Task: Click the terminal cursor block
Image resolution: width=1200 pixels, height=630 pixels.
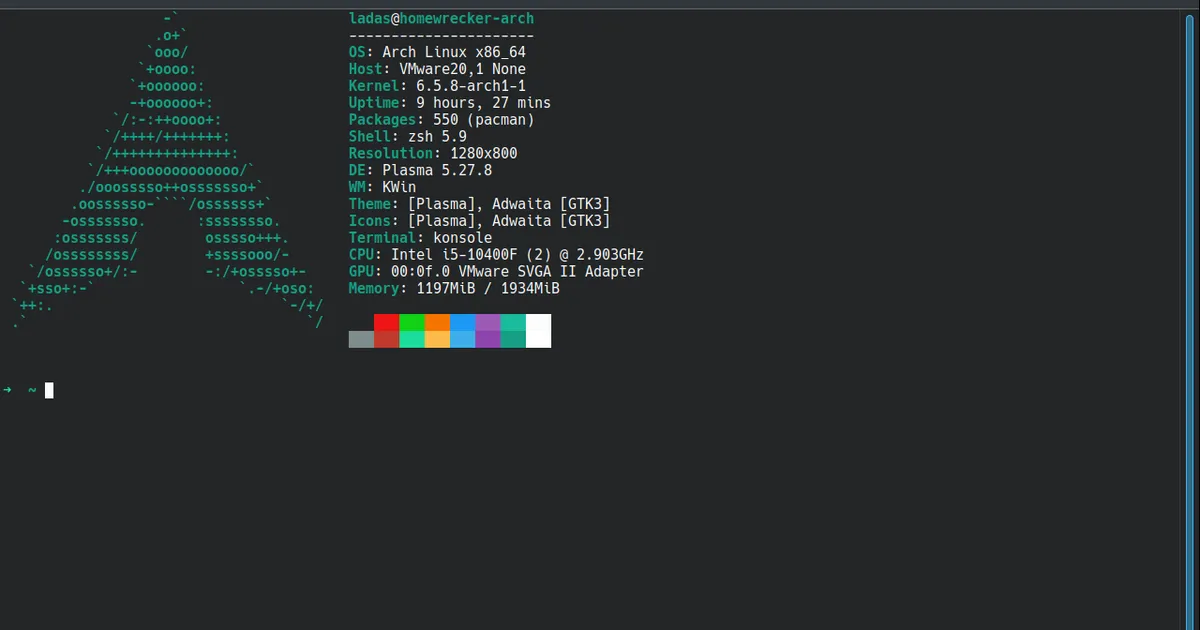Action: pos(48,390)
